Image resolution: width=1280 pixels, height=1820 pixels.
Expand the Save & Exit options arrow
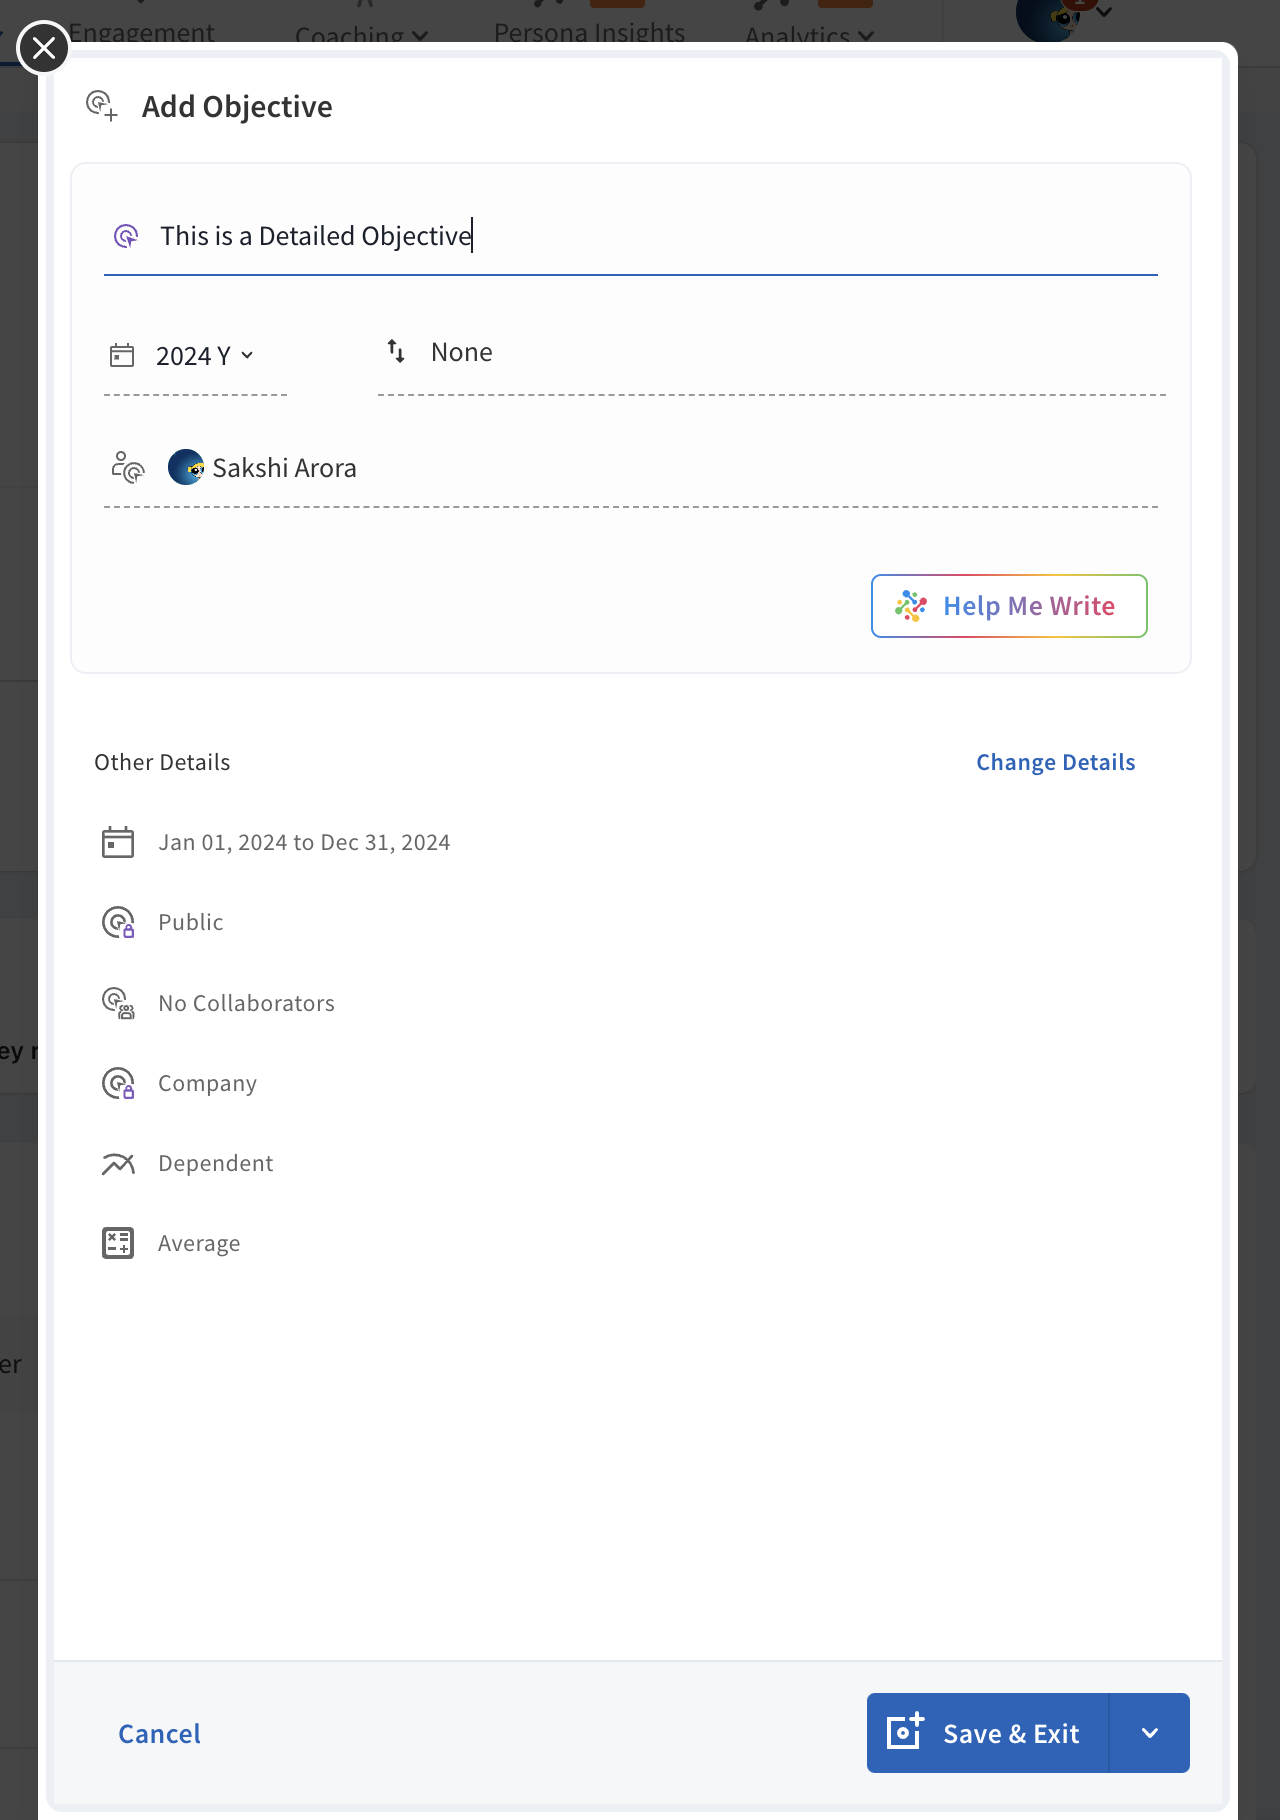click(1149, 1733)
